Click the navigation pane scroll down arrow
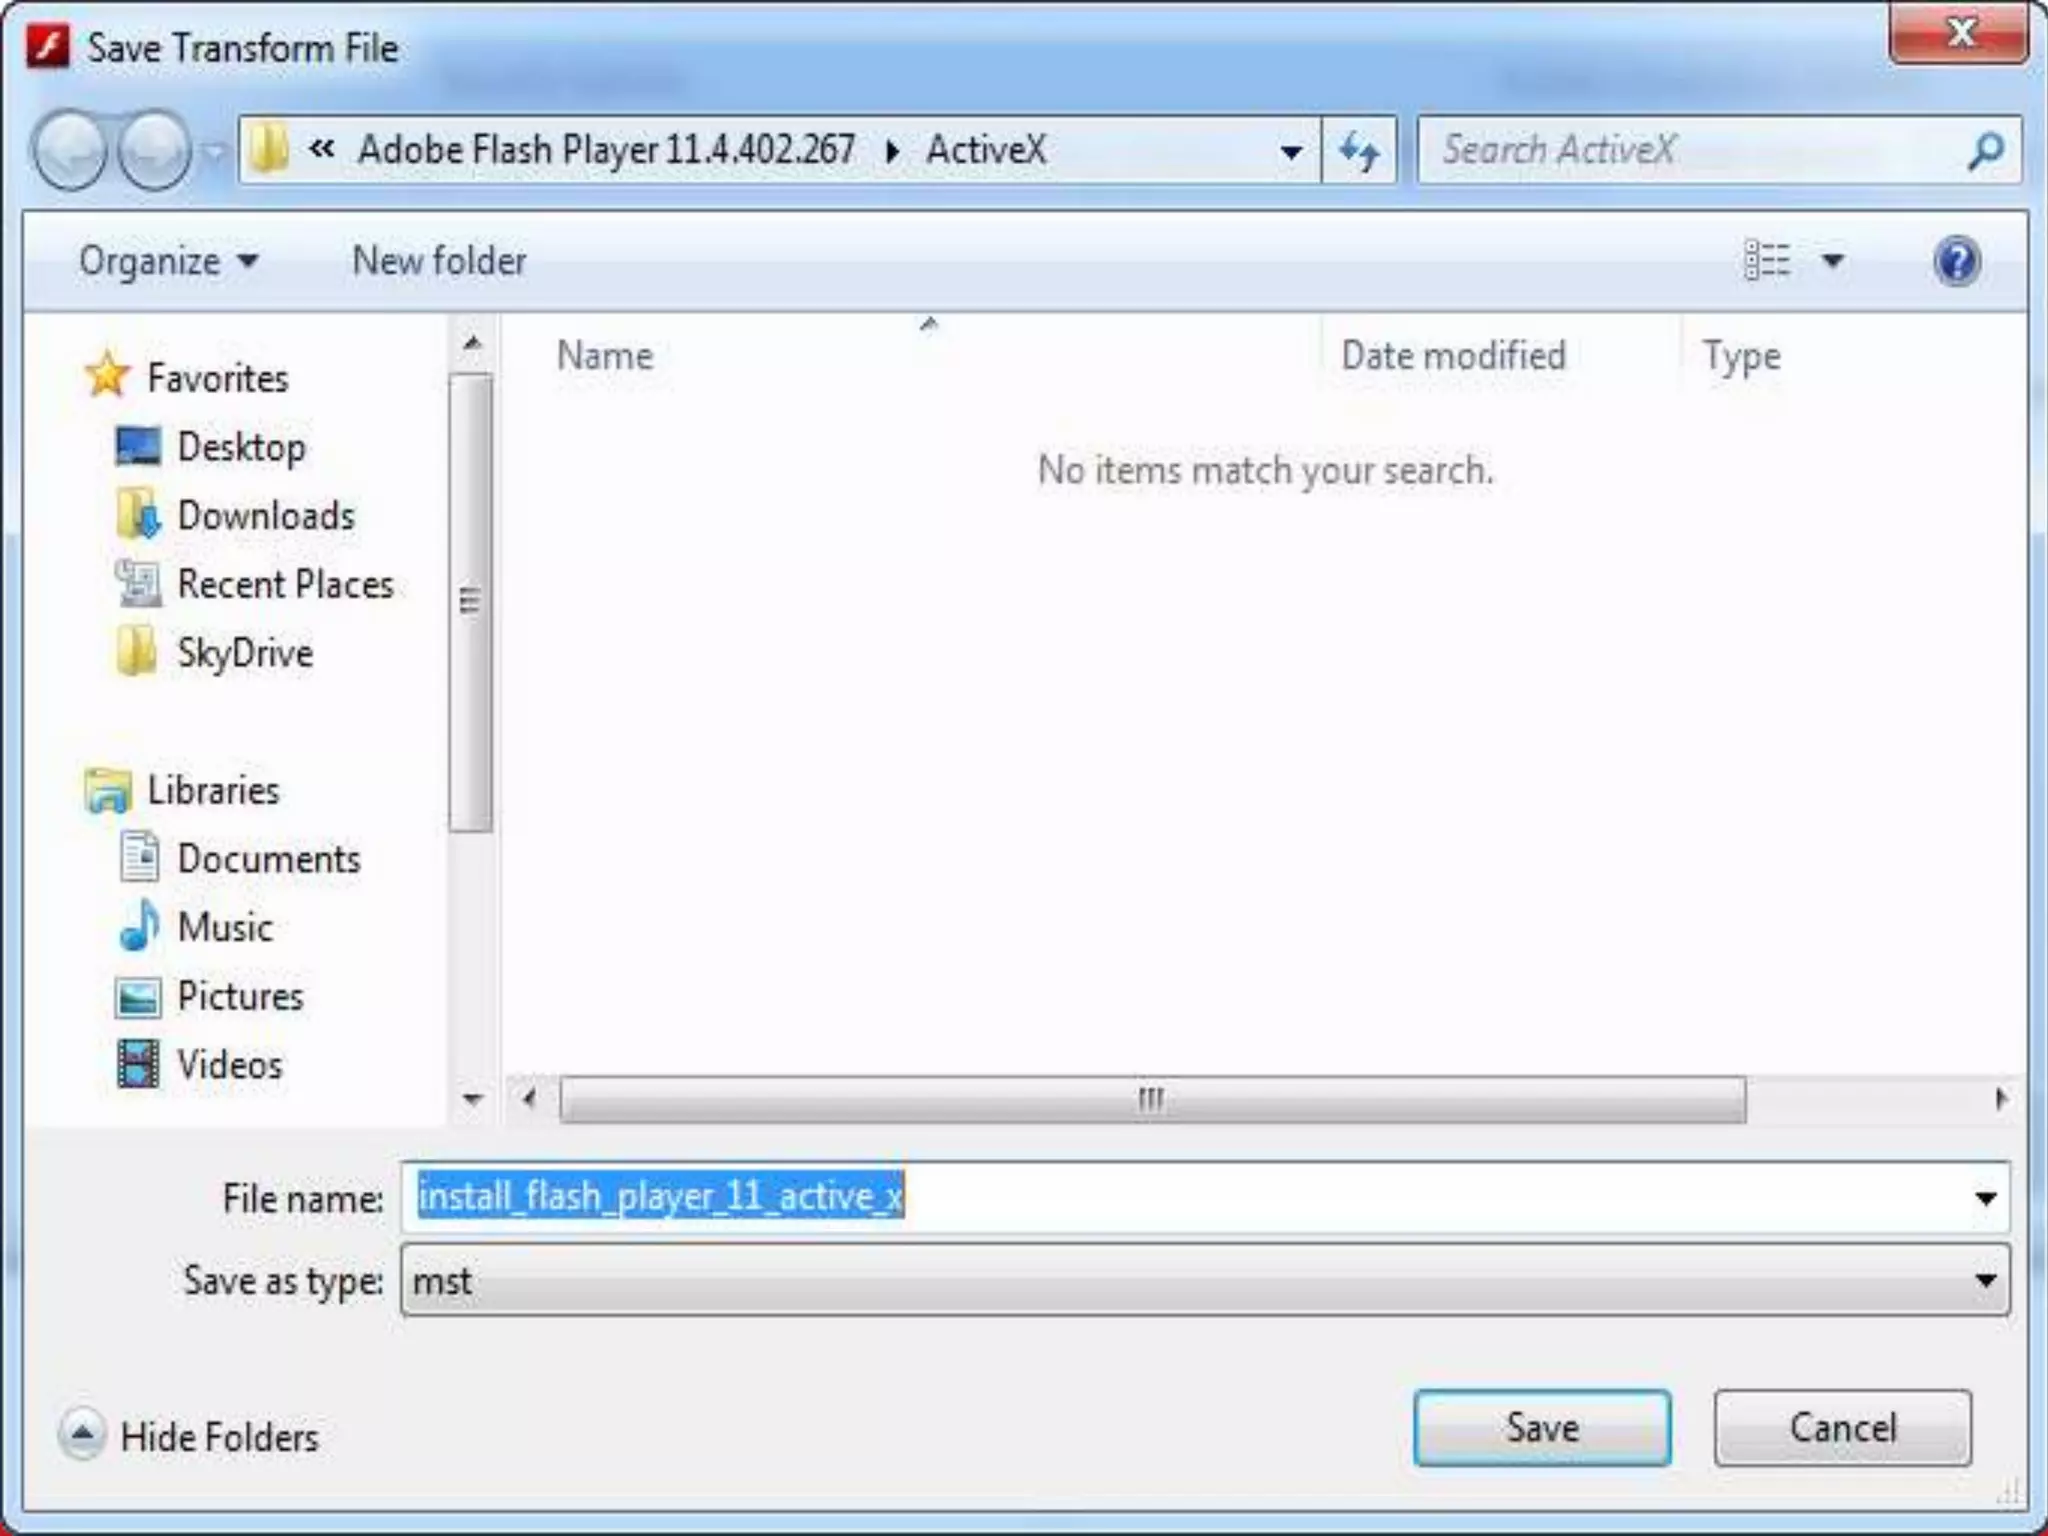Screen dimensions: 2048x1536 pyautogui.click(x=472, y=1099)
